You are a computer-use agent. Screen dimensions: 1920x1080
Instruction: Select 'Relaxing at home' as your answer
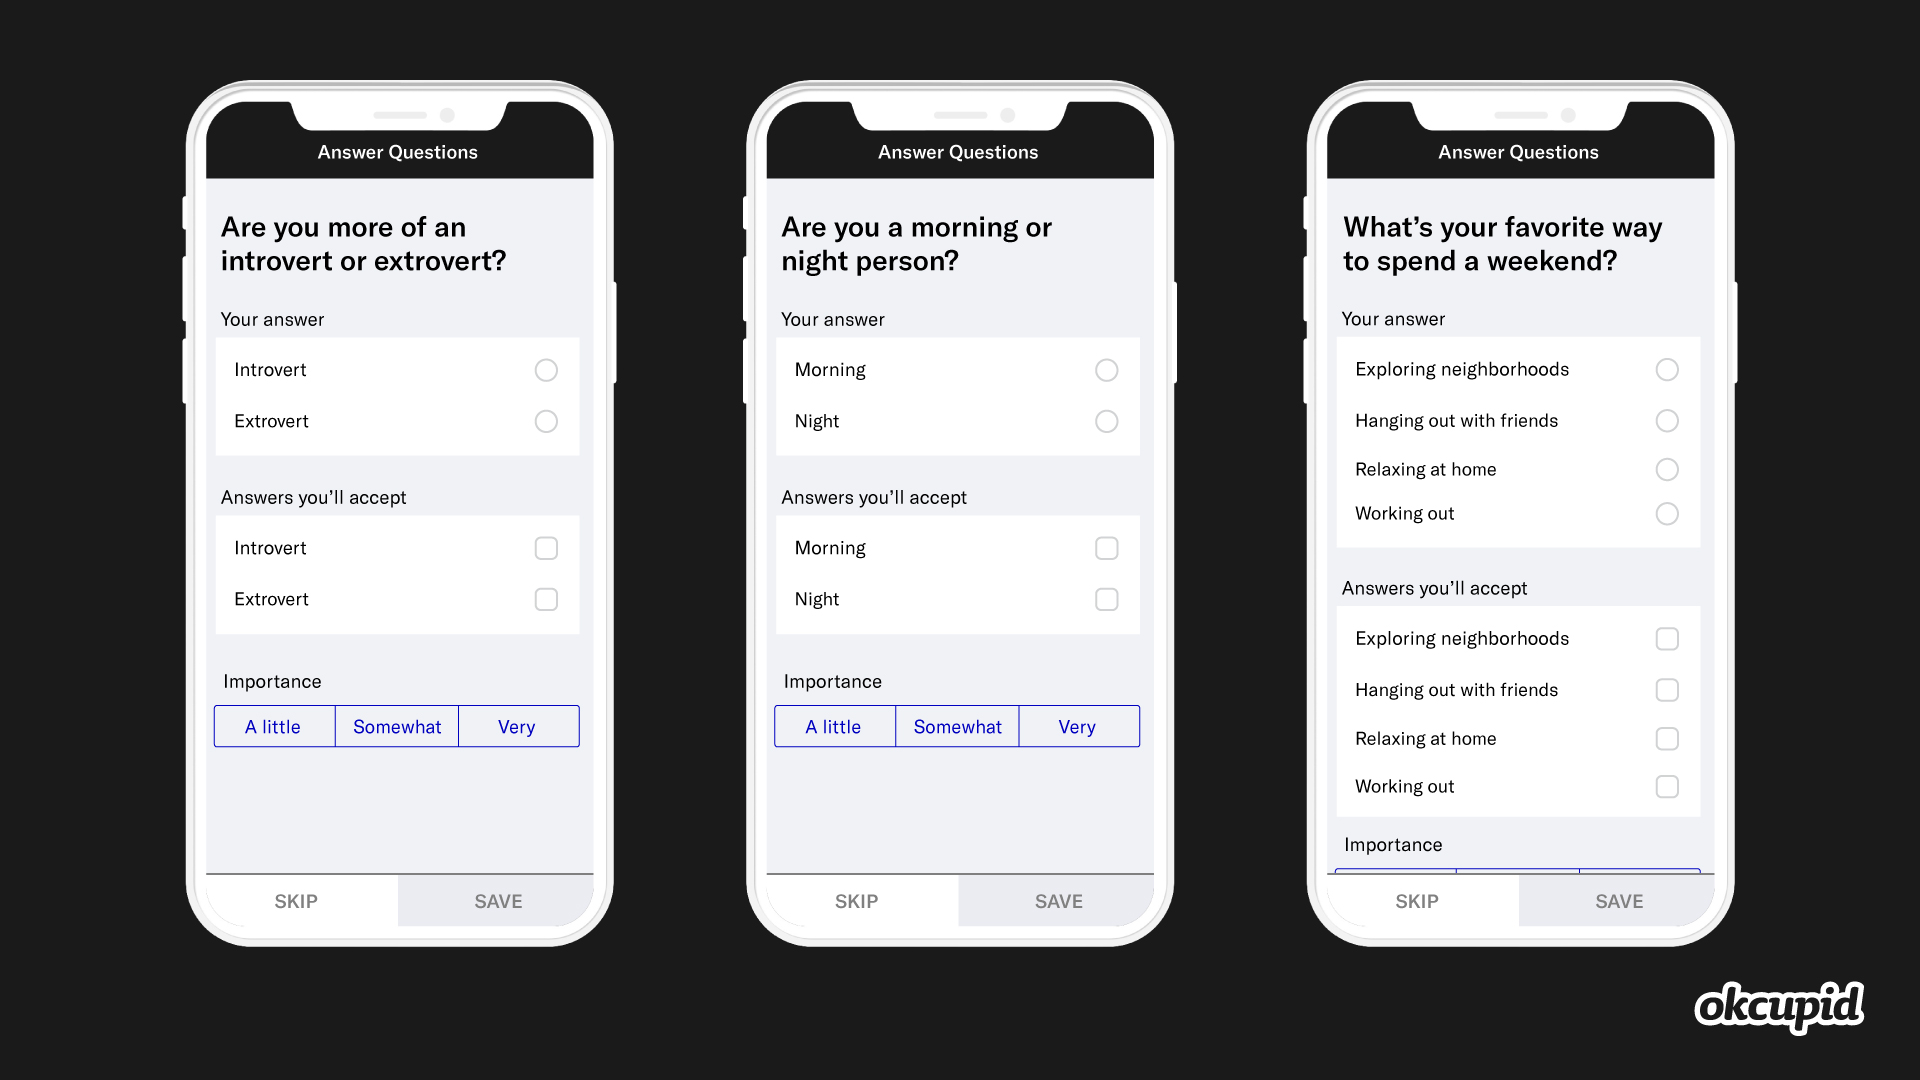click(1667, 469)
